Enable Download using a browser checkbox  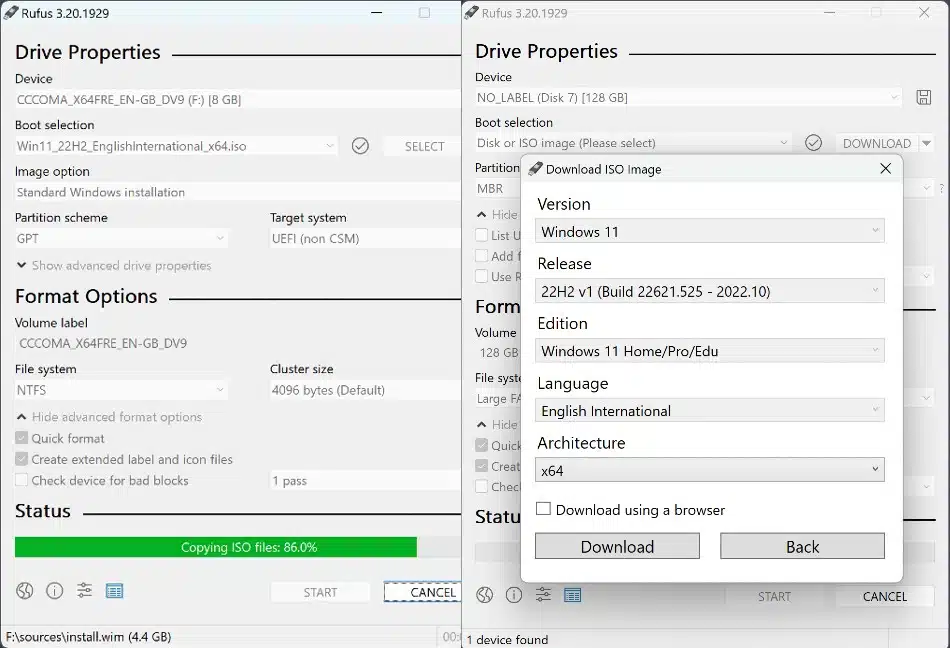pyautogui.click(x=543, y=509)
